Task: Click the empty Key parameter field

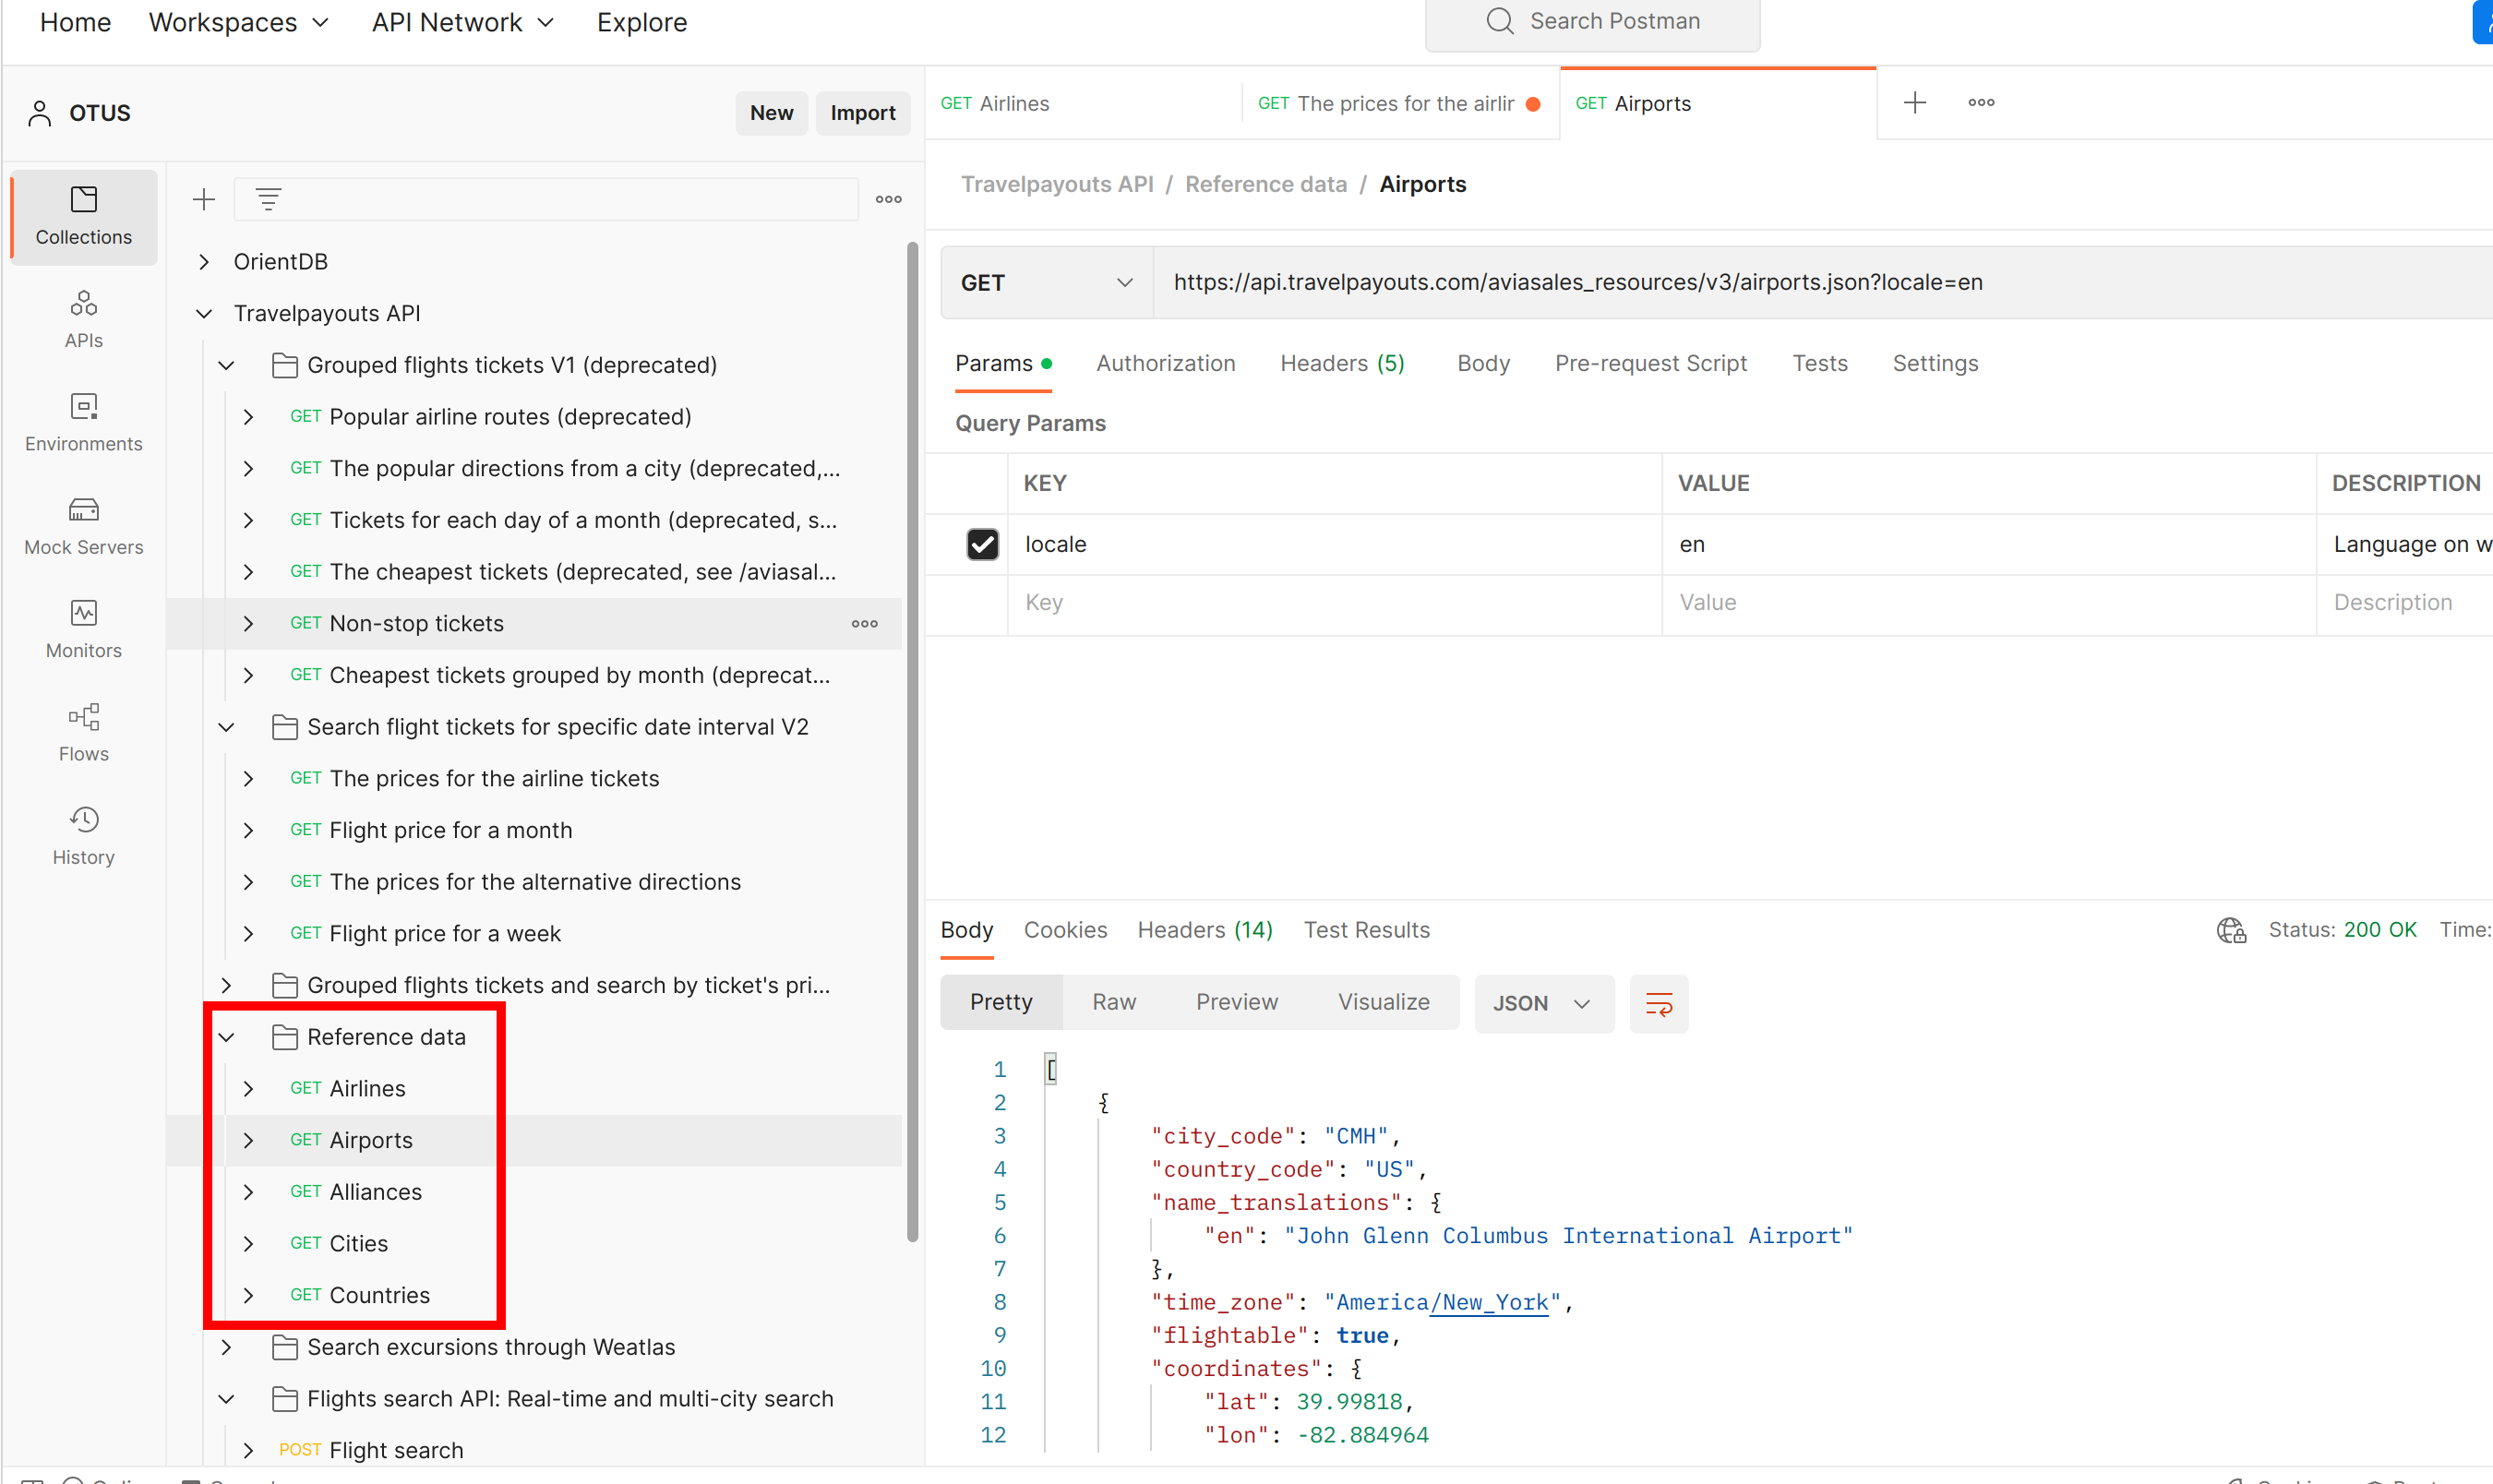Action: coord(1334,602)
